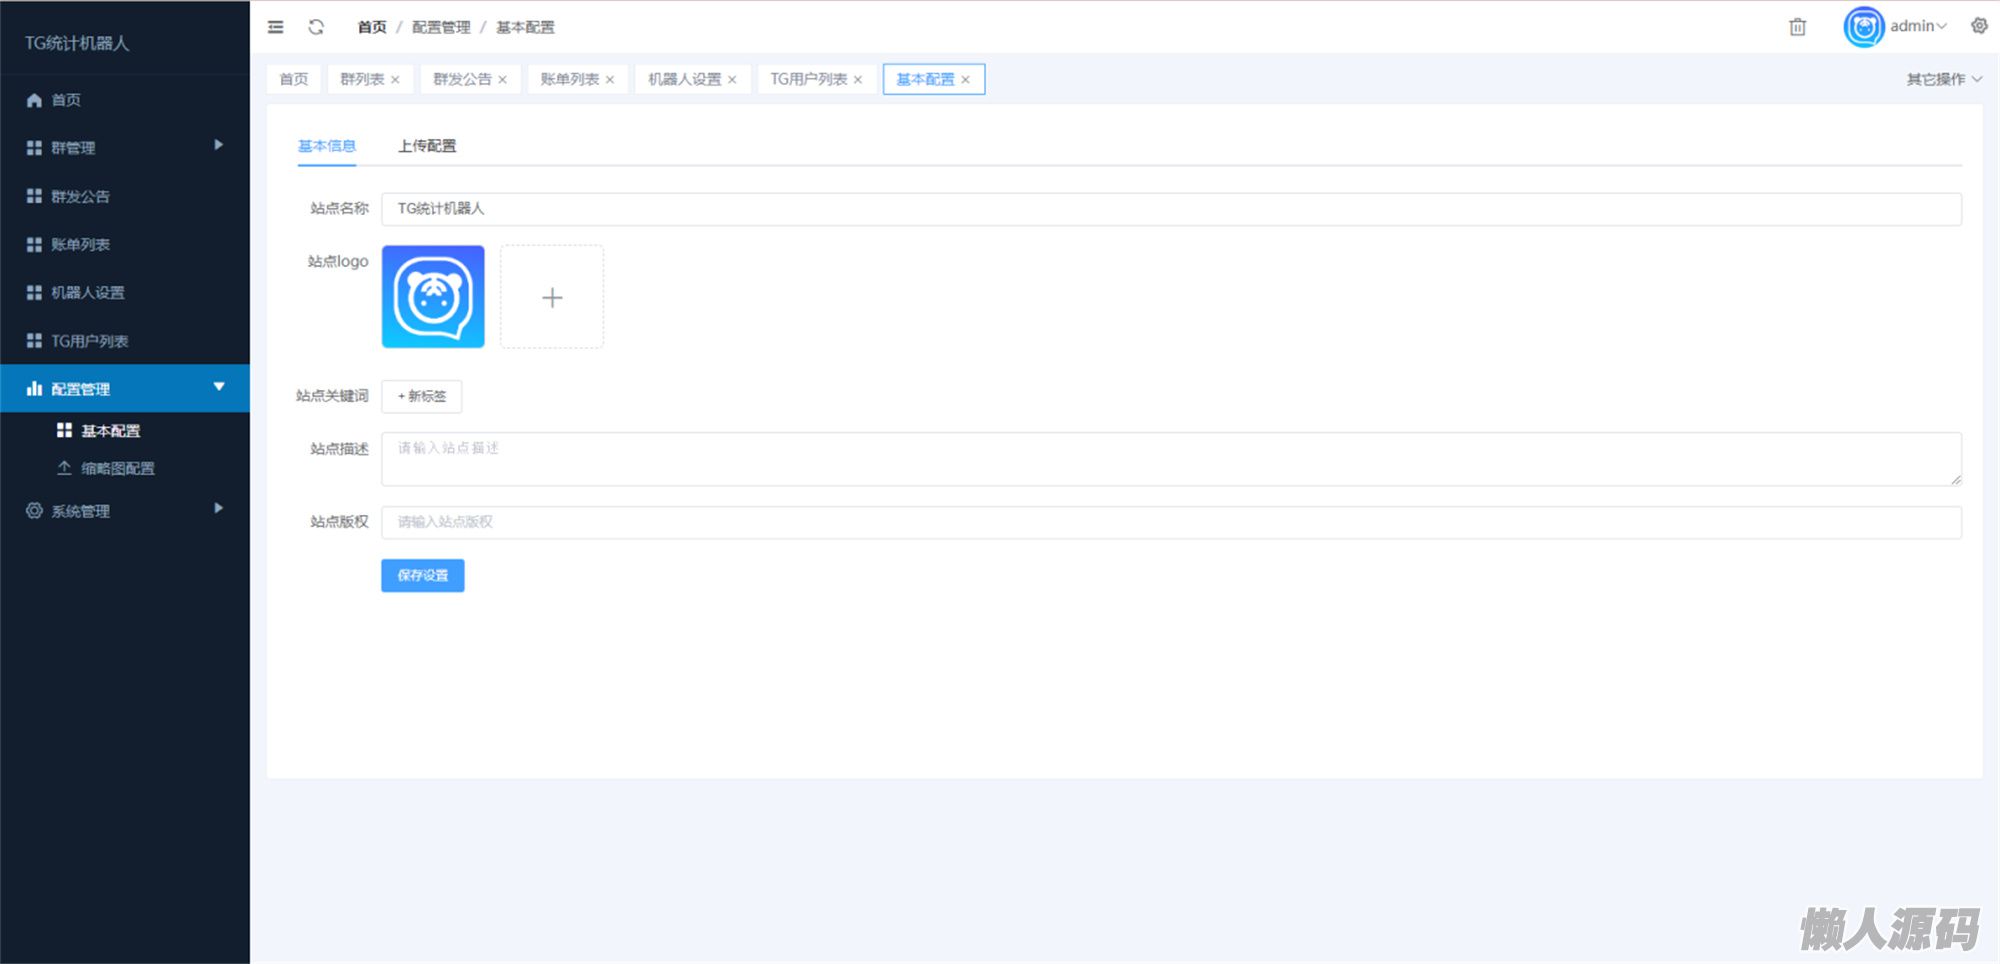2000x964 pixels.
Task: Click the home icon in sidebar
Action: coord(34,100)
